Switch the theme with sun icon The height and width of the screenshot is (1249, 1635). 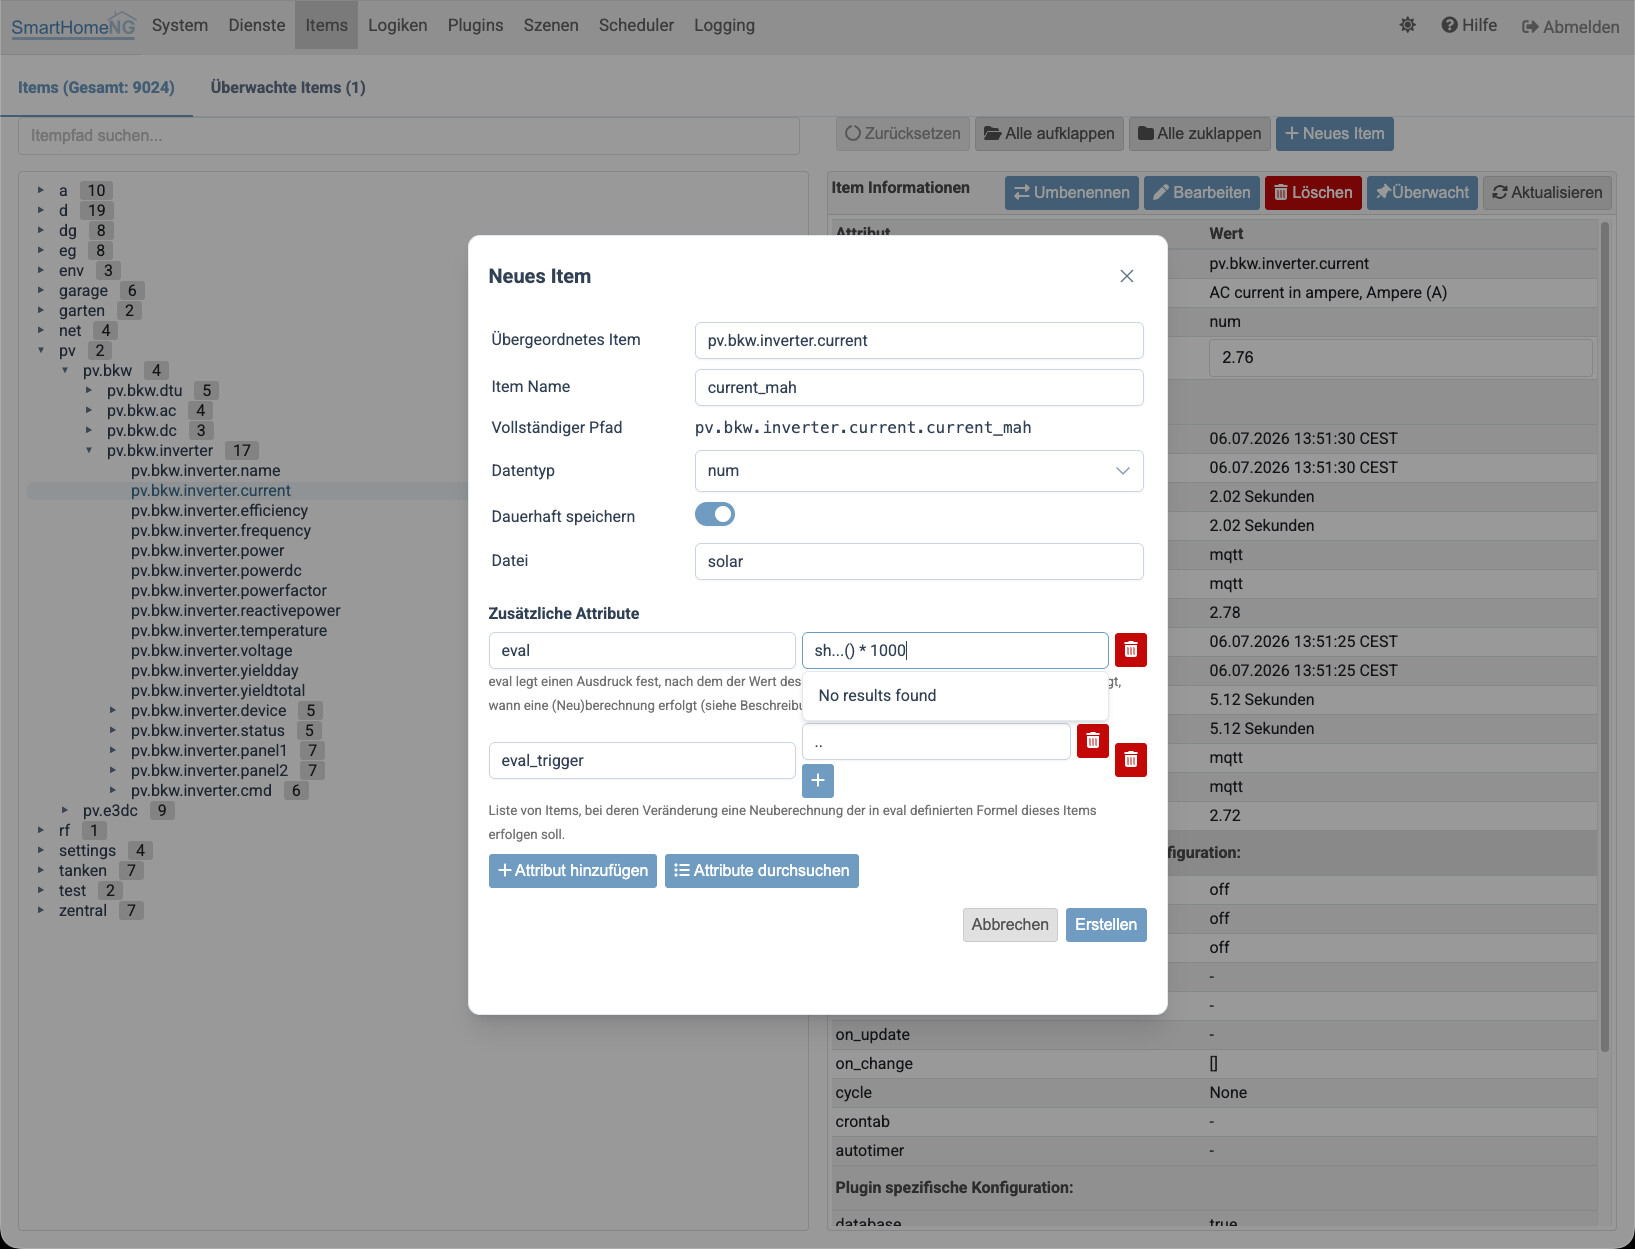[x=1407, y=26]
